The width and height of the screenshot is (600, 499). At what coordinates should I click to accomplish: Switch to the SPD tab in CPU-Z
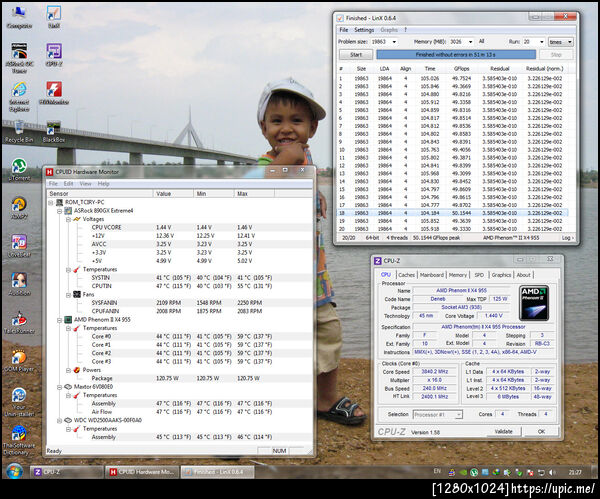tap(479, 275)
